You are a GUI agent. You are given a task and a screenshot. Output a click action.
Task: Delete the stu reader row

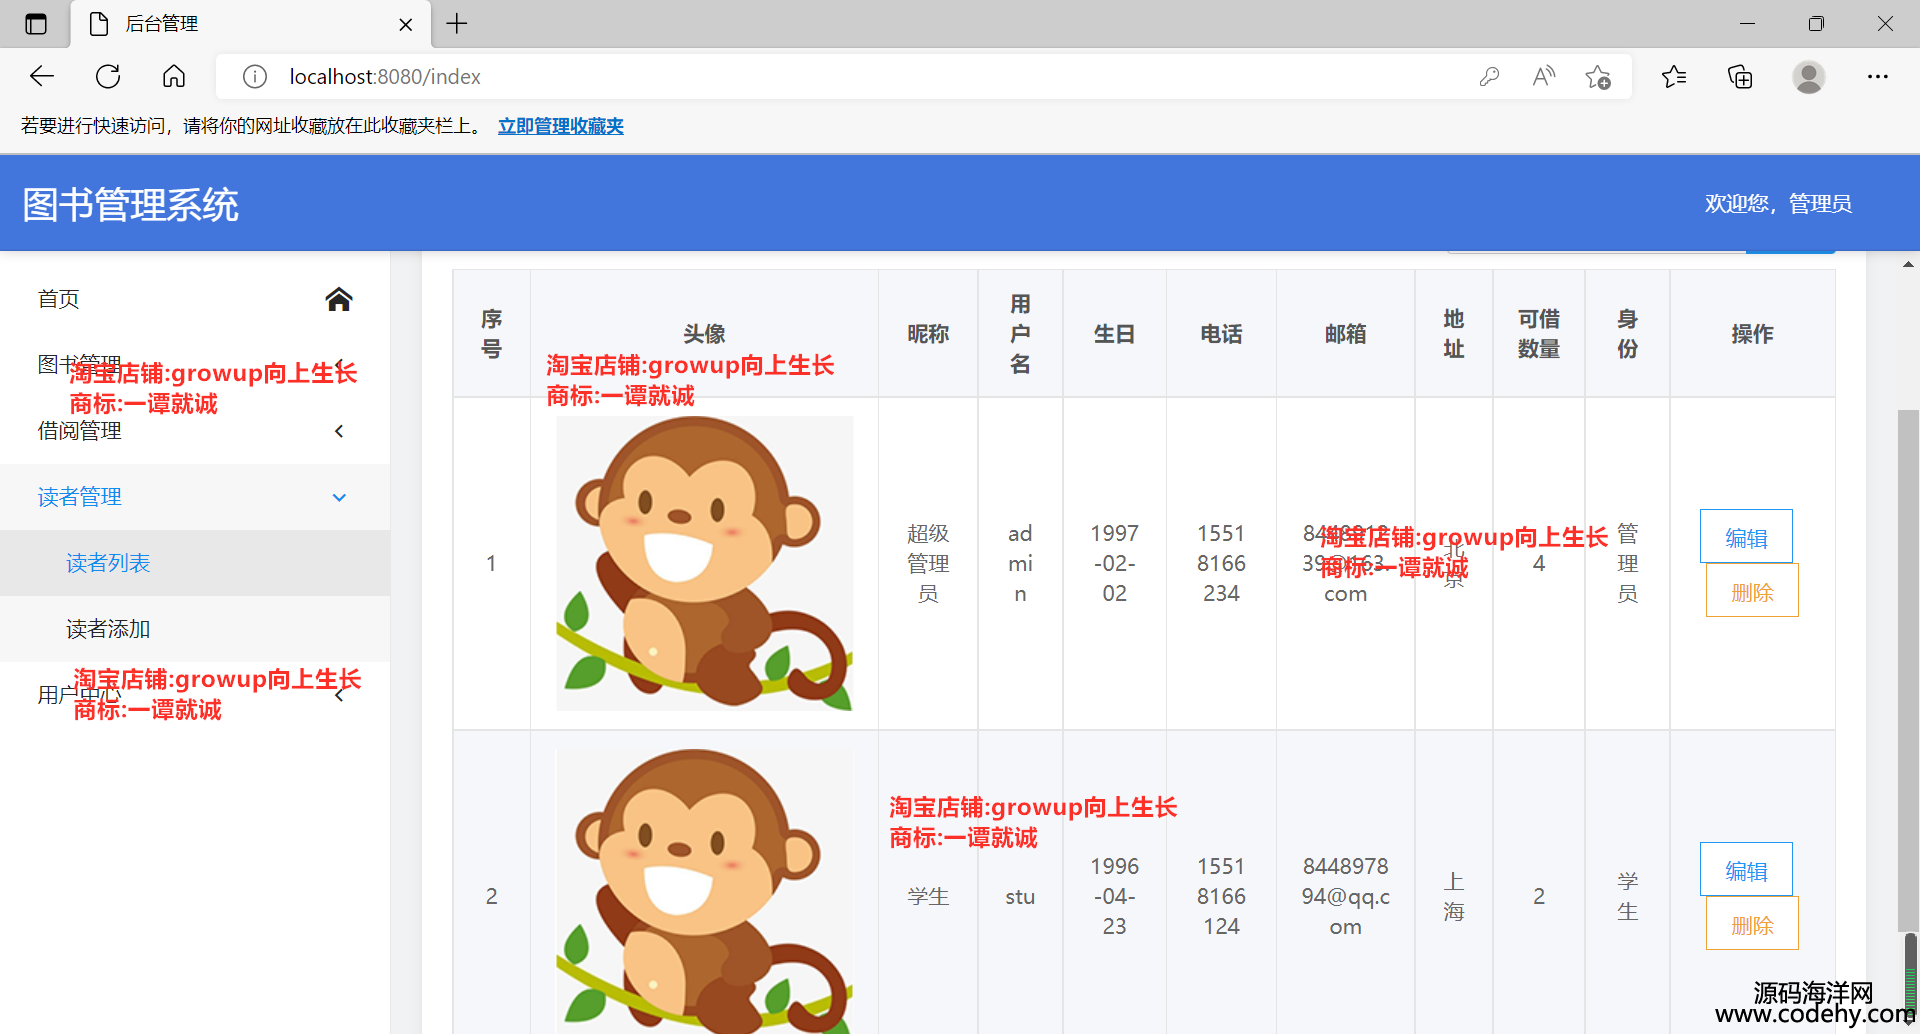pyautogui.click(x=1752, y=924)
